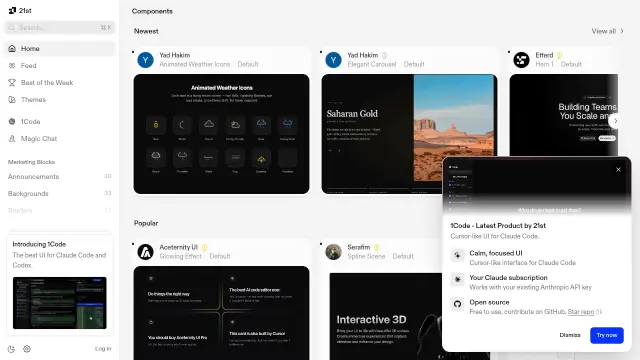Viewport: 640px width, 360px height.
Task: Click the Try now button
Action: click(607, 335)
